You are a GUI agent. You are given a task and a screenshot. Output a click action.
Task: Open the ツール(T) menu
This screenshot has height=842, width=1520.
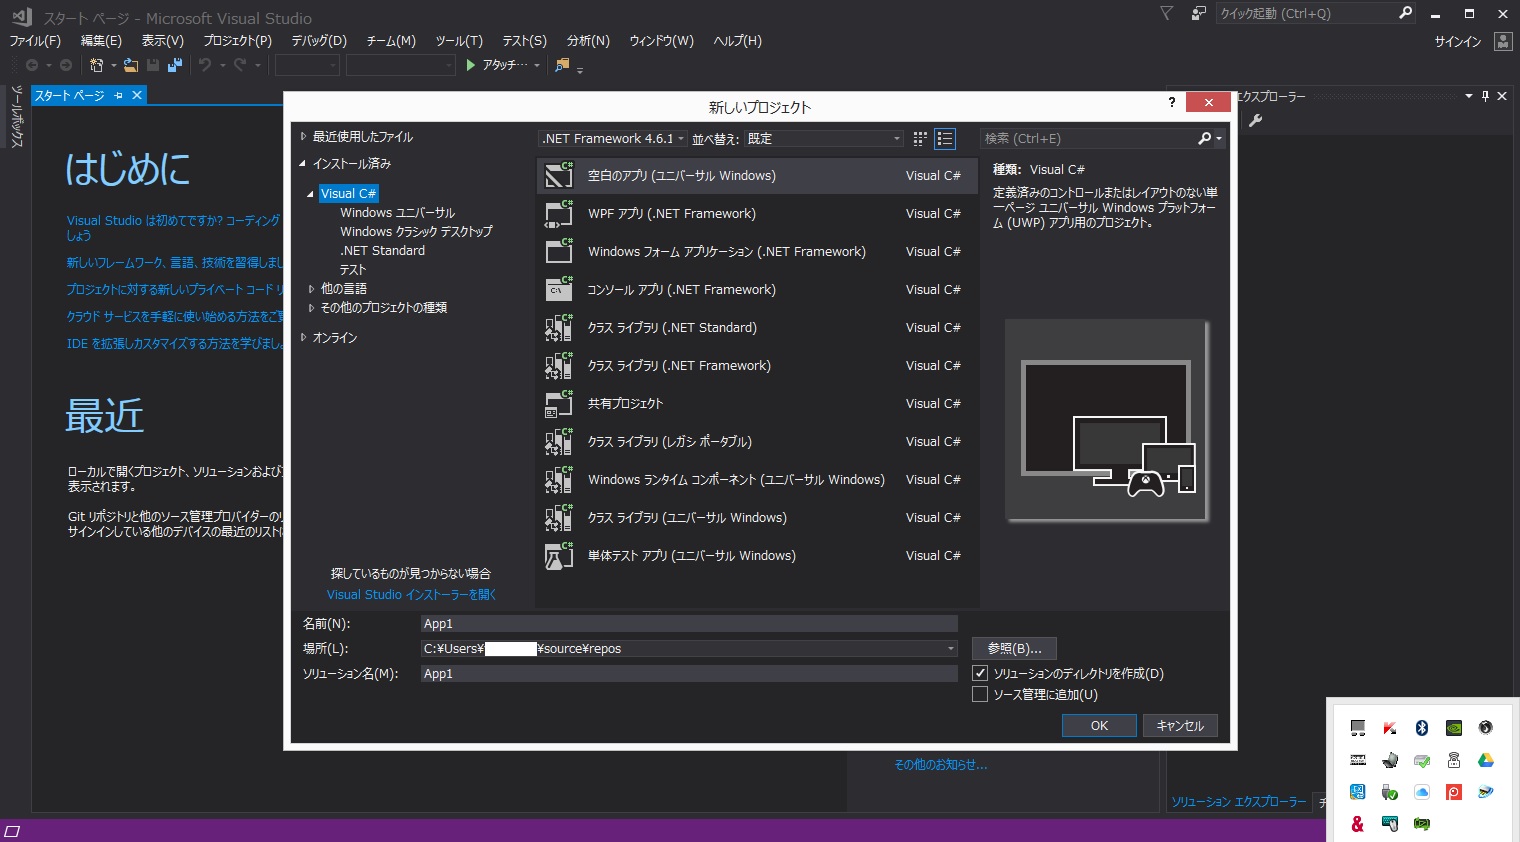pyautogui.click(x=459, y=41)
